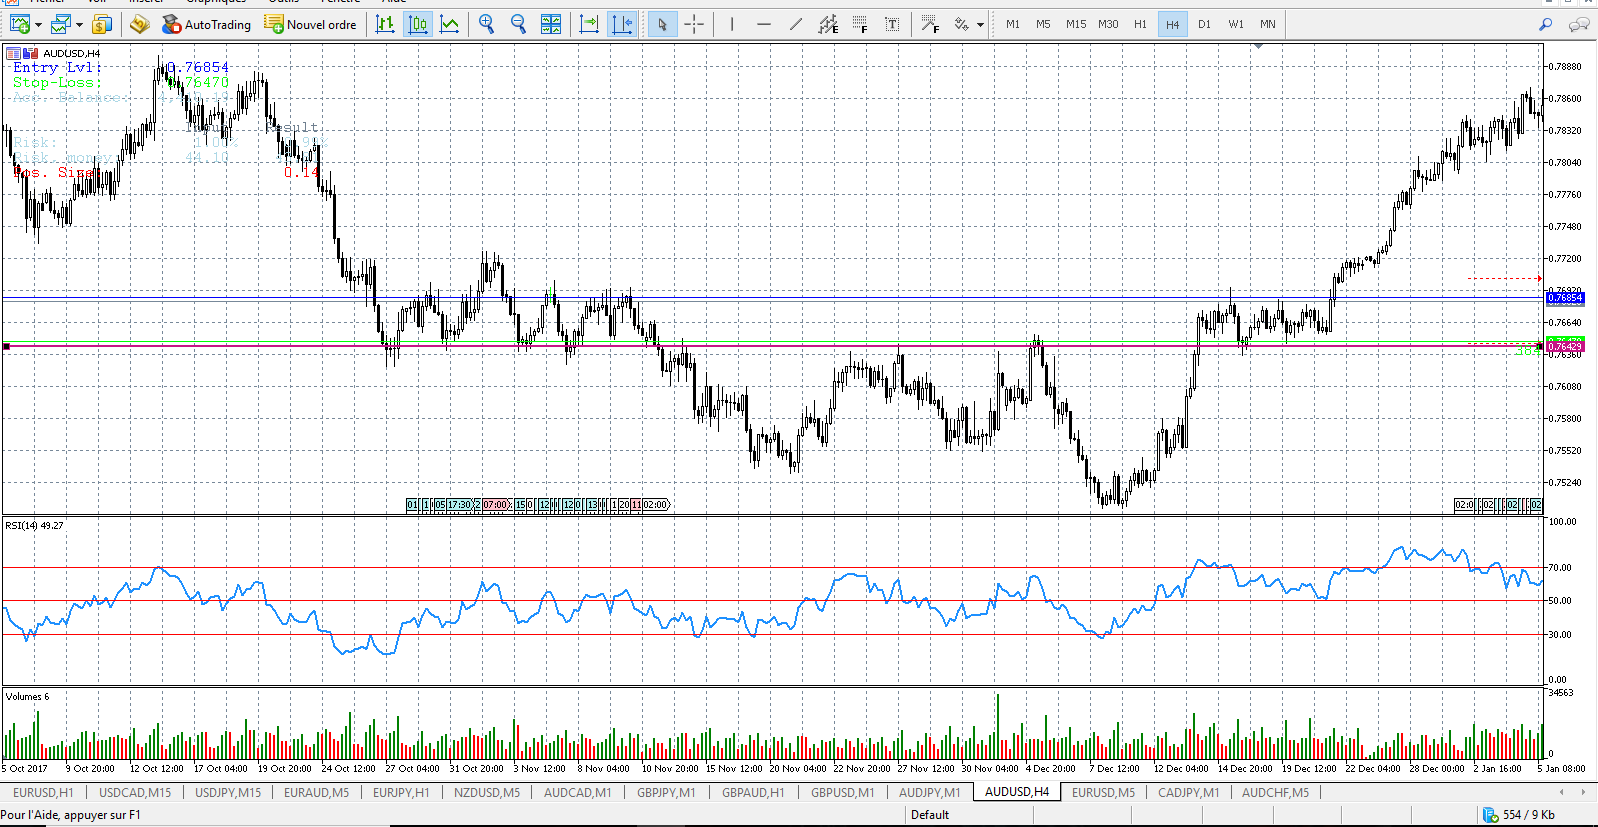Expand the arrows tool dropdown

[980, 24]
